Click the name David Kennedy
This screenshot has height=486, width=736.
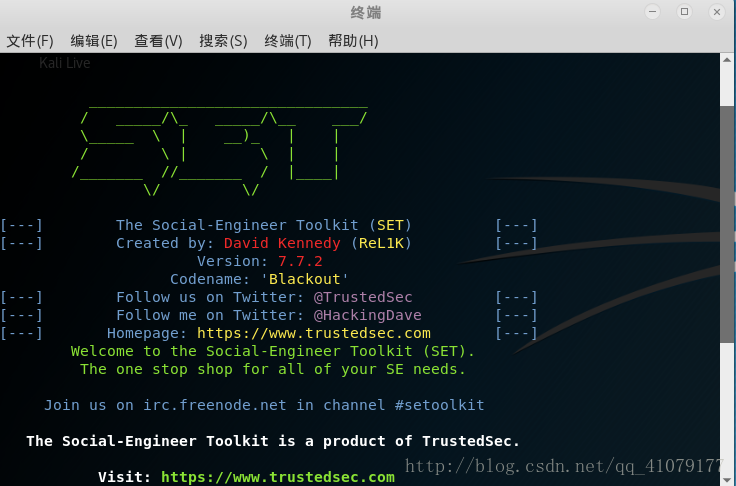282,243
